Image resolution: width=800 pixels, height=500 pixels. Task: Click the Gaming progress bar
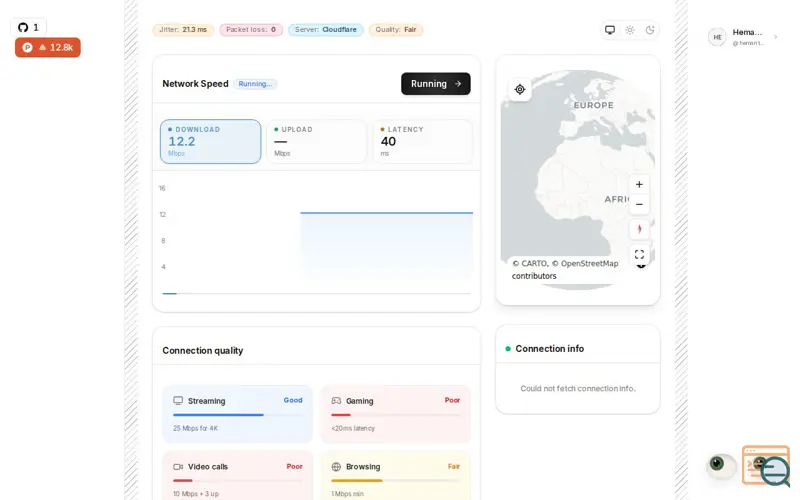pyautogui.click(x=395, y=415)
